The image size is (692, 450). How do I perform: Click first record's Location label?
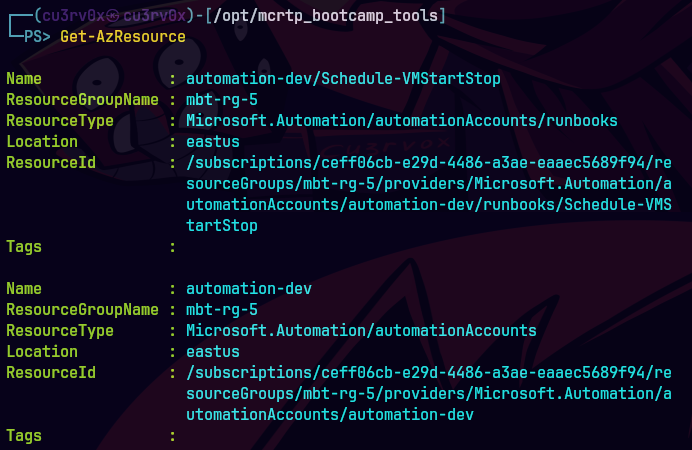(42, 142)
